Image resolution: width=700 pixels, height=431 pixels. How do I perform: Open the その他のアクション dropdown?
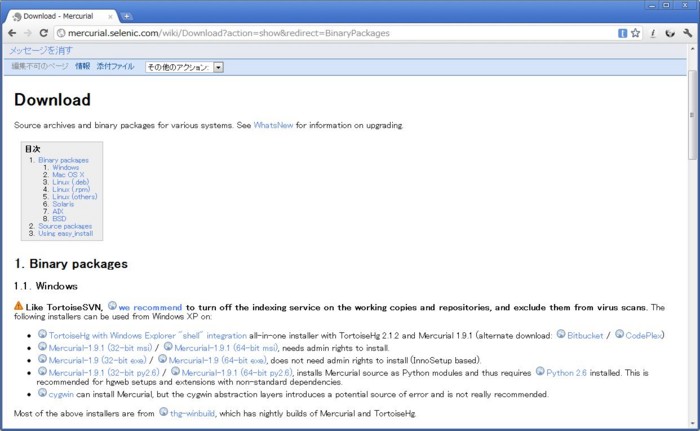(184, 67)
